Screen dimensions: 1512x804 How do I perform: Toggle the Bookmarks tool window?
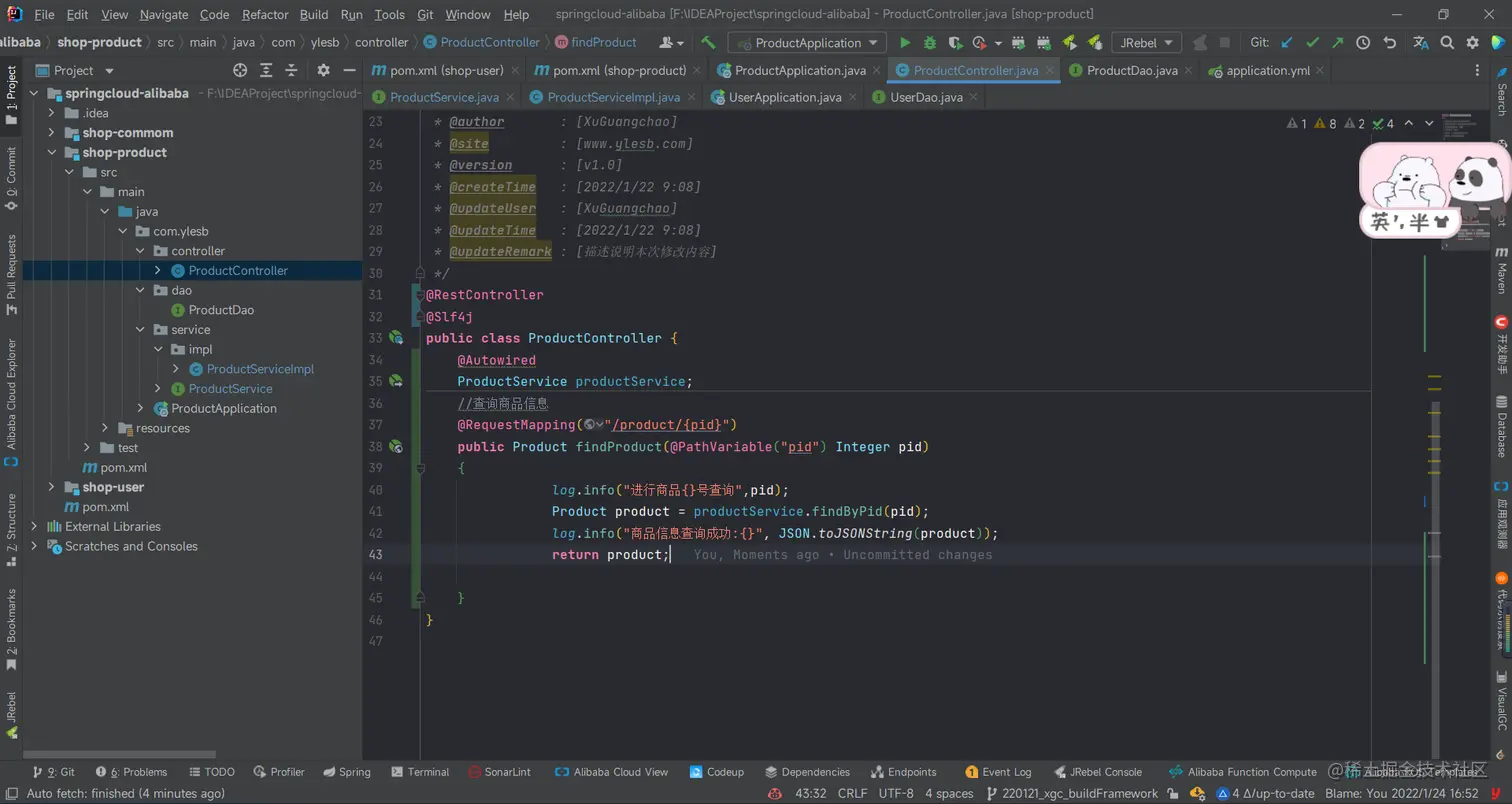11,630
